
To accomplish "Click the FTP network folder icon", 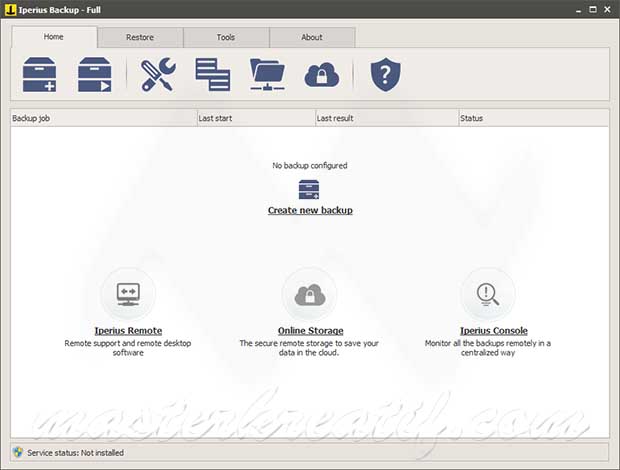I will (267, 74).
